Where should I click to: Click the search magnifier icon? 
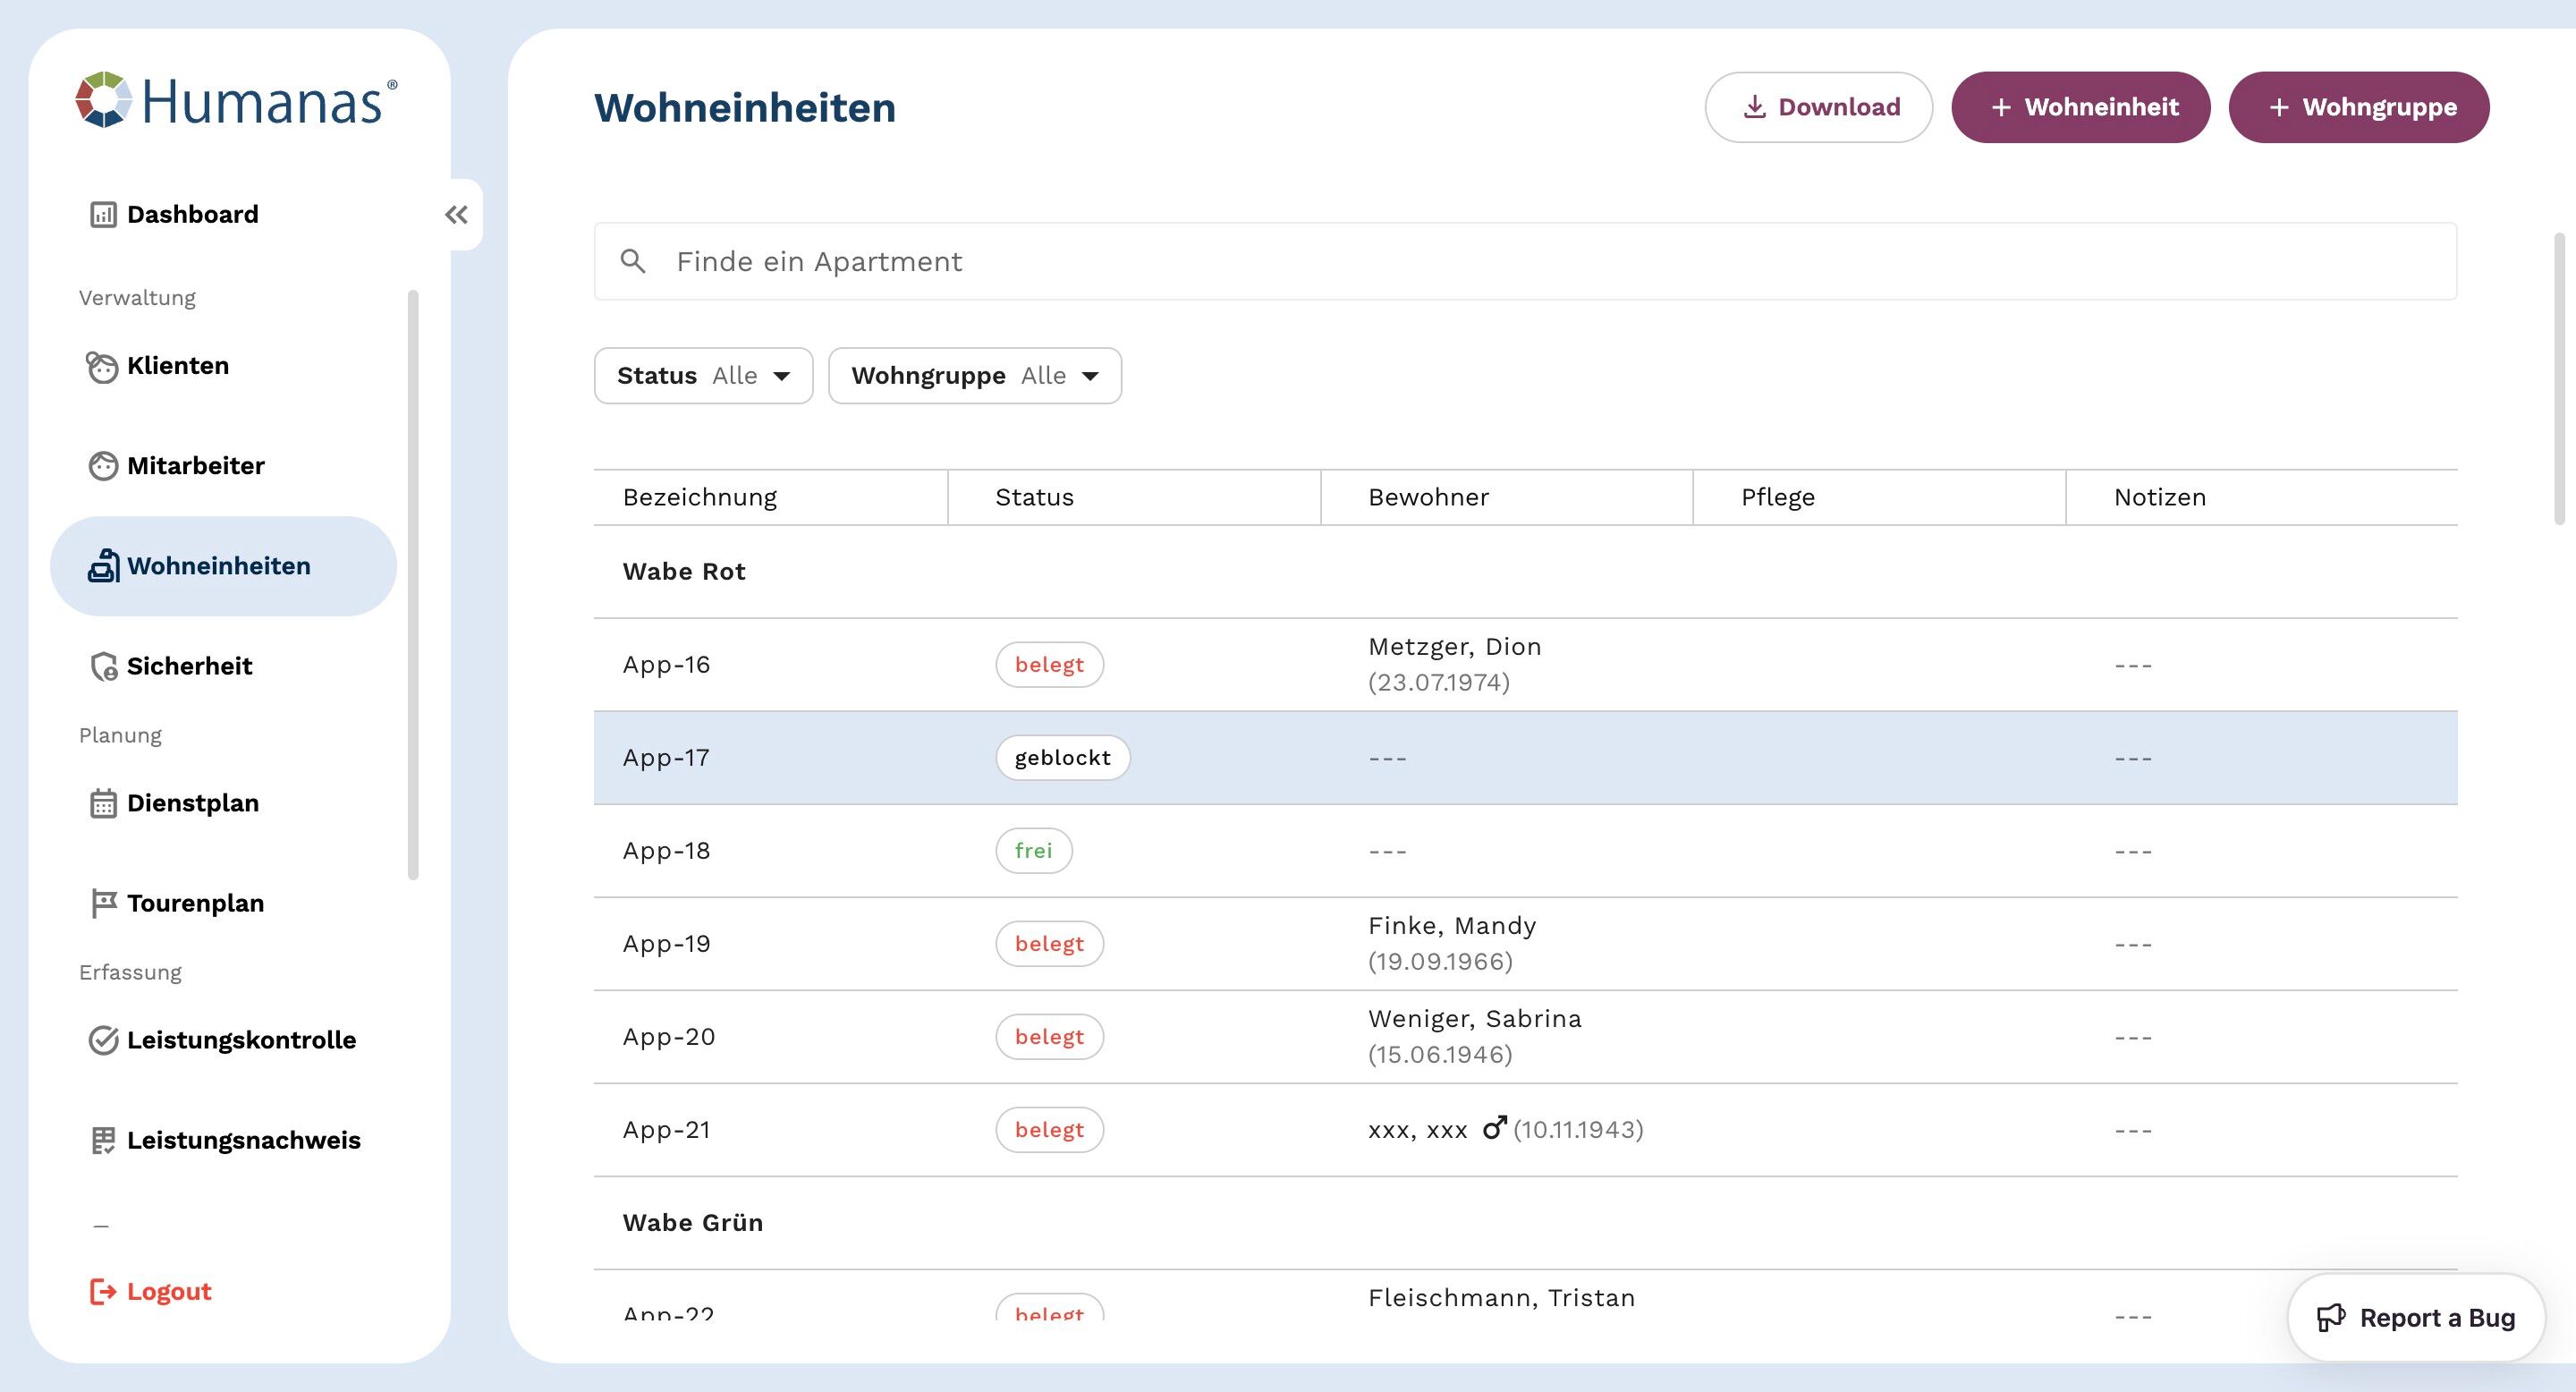point(633,262)
